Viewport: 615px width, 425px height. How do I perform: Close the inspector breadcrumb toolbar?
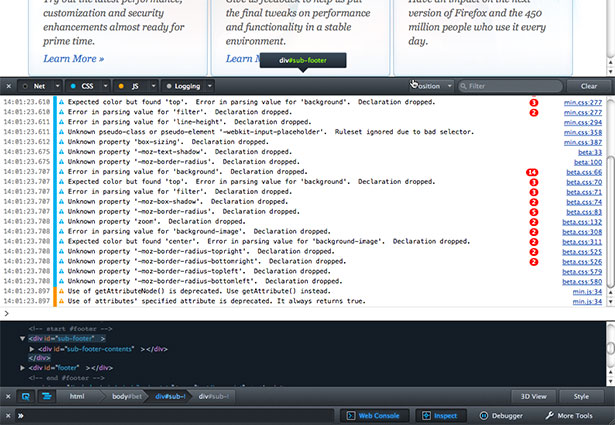click(x=8, y=396)
